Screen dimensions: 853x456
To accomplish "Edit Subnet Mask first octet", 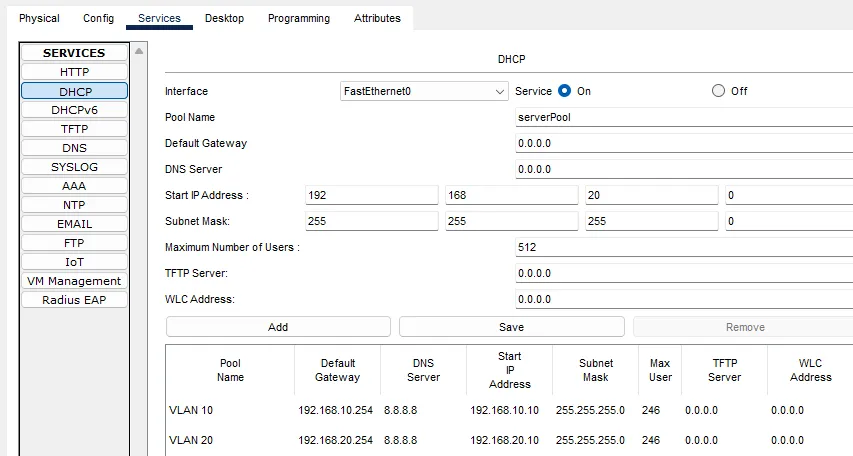I will point(372,221).
